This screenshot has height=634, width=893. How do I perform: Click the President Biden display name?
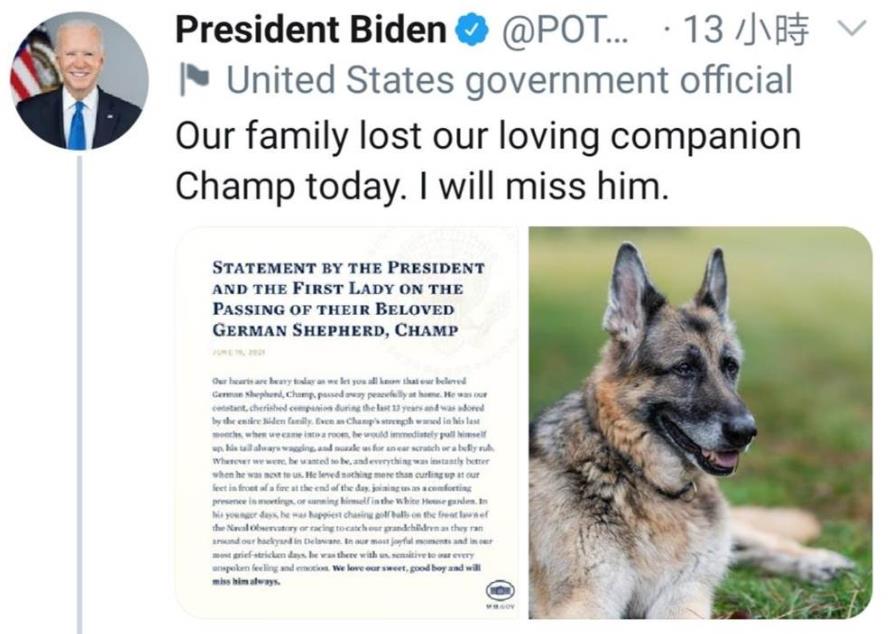tap(310, 31)
